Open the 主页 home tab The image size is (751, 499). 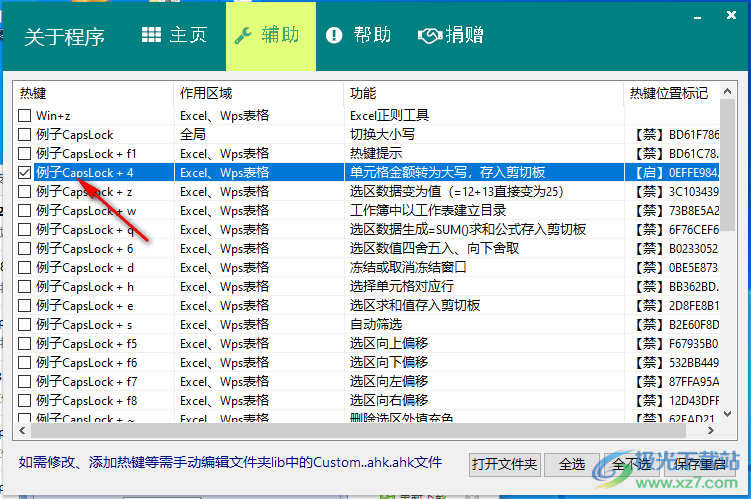point(175,35)
